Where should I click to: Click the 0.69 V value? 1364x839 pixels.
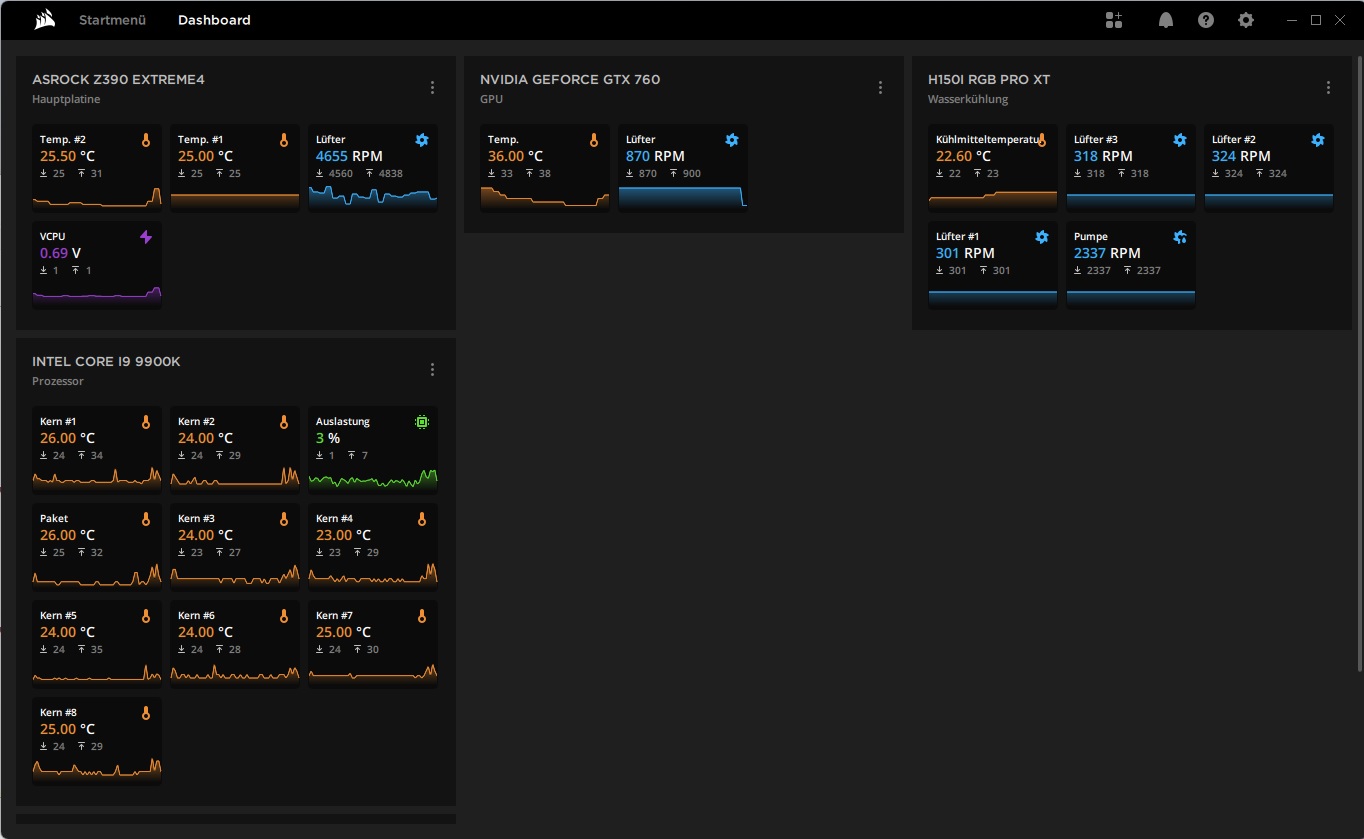[x=60, y=253]
